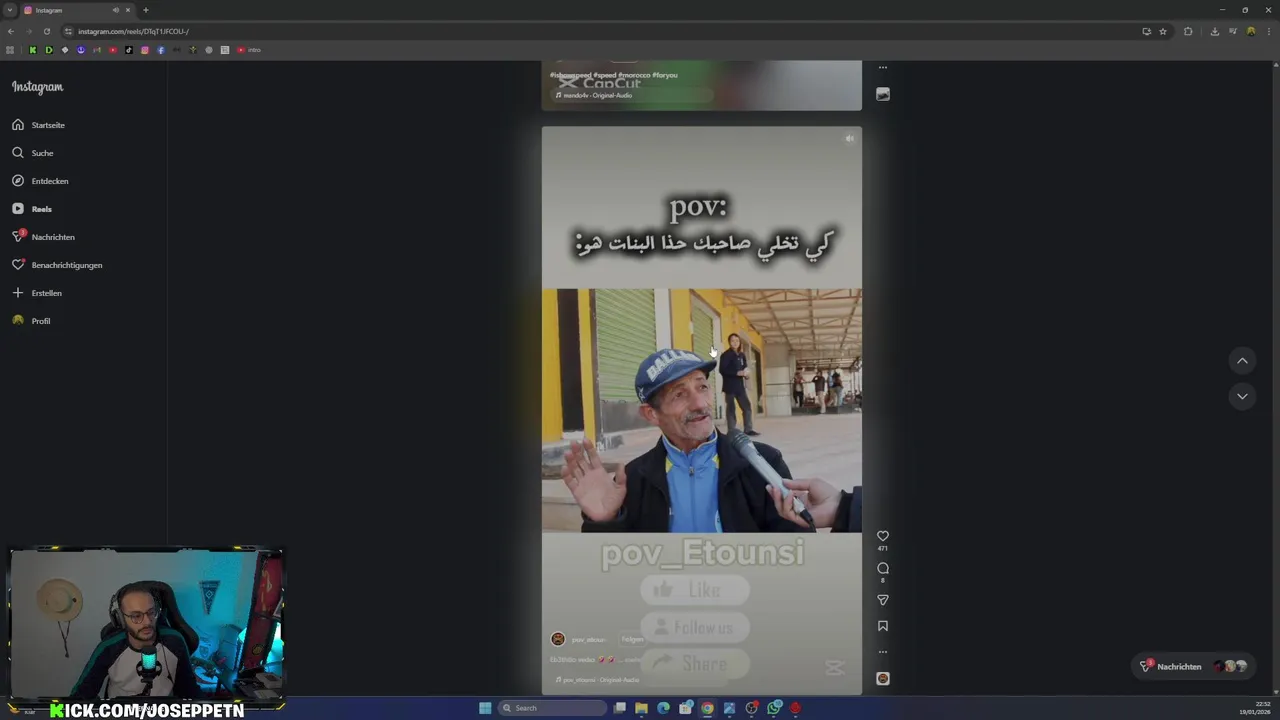Open the "intro" bookmark
Viewport: 1280px width, 720px height.
point(249,50)
